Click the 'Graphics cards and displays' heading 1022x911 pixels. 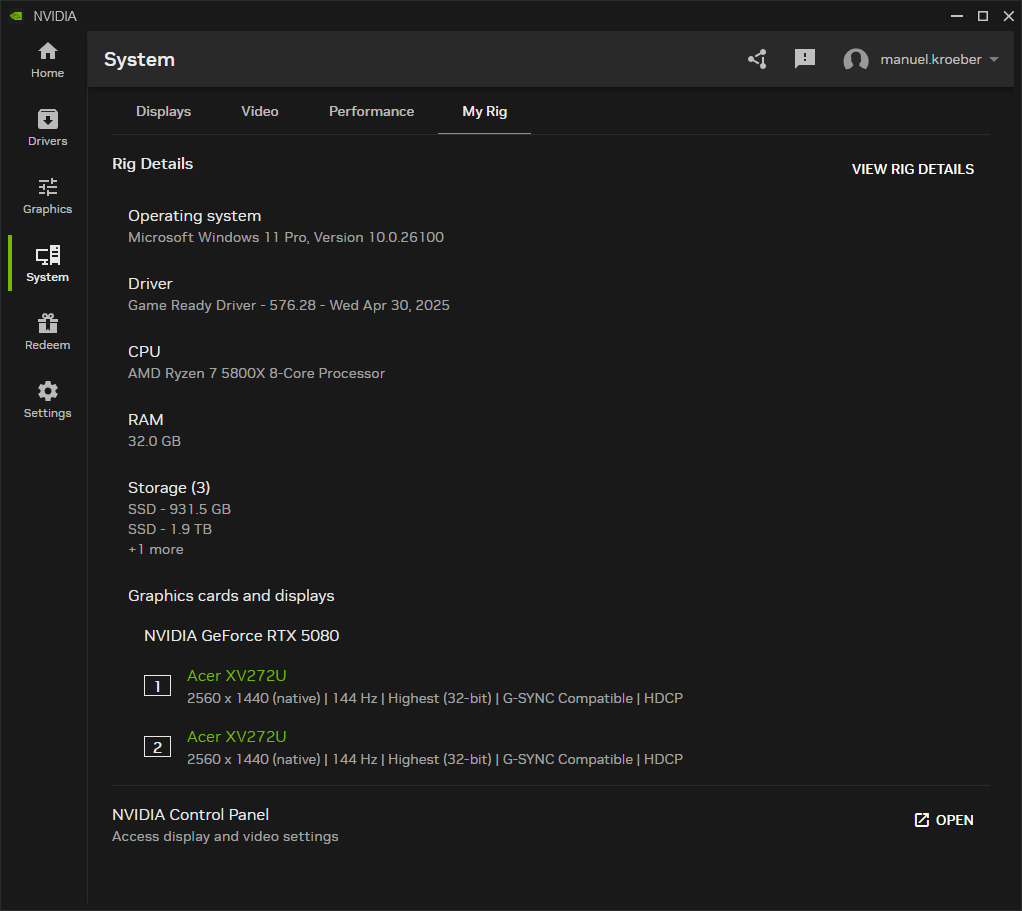[x=231, y=596]
